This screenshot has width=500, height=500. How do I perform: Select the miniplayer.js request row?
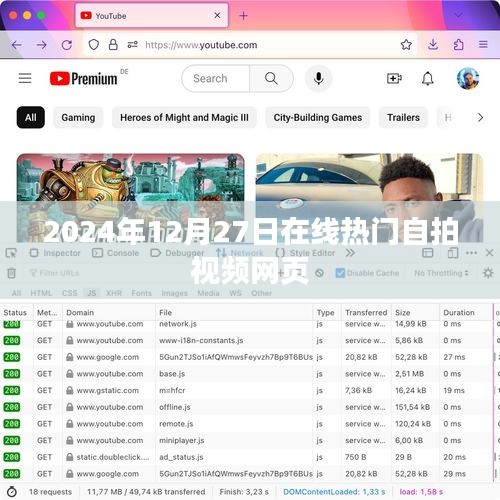pyautogui.click(x=247, y=440)
